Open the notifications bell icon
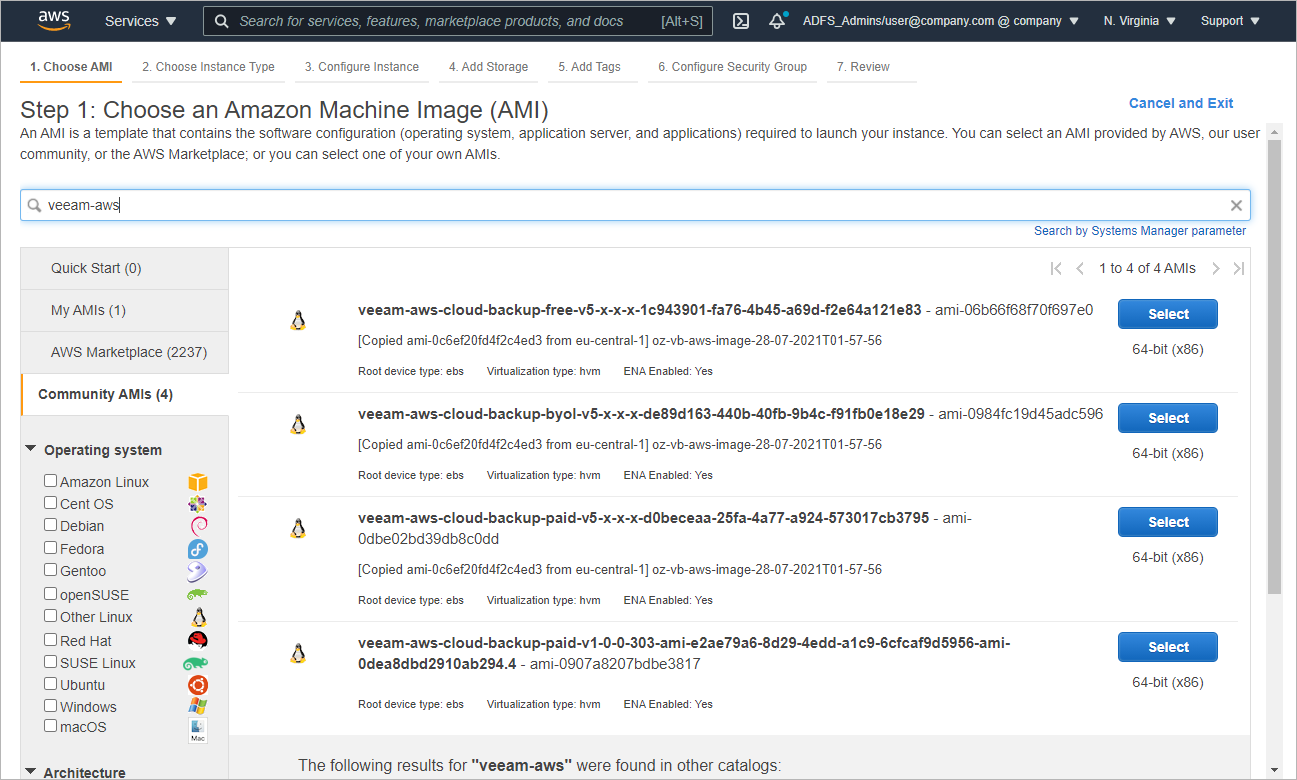This screenshot has width=1297, height=780. [x=777, y=21]
